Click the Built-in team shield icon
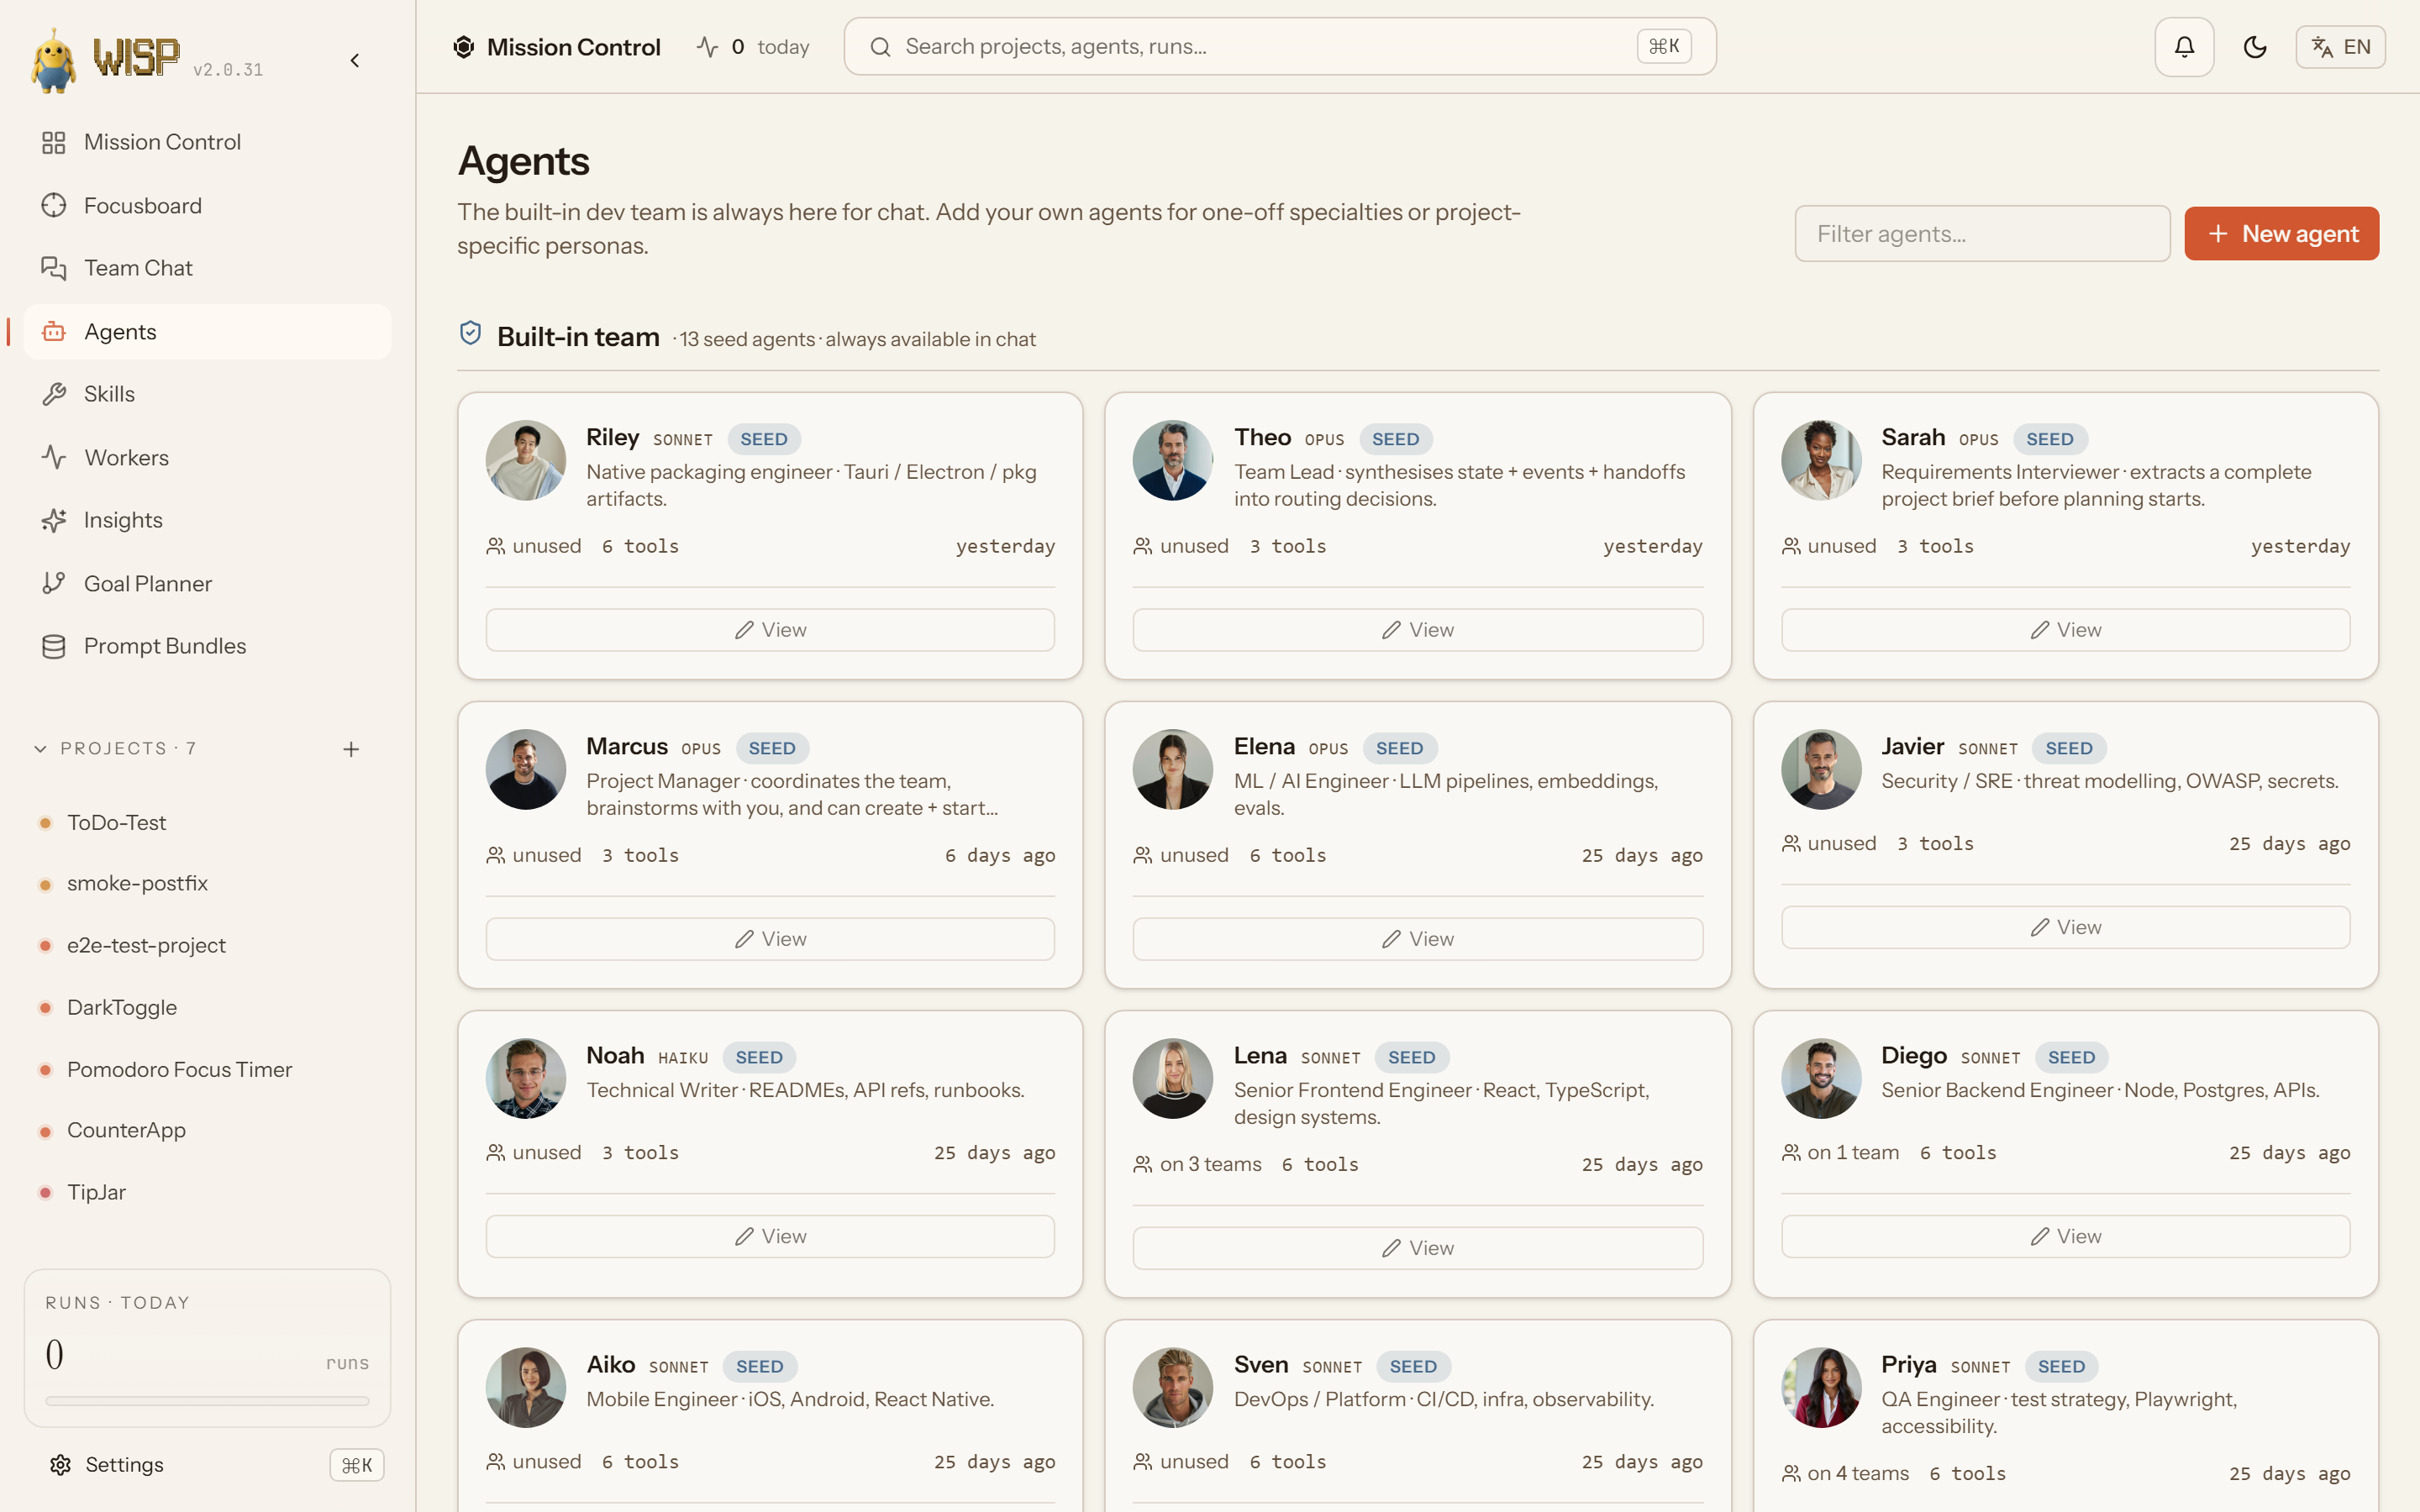Screen dimensions: 2420x1512 coord(470,334)
